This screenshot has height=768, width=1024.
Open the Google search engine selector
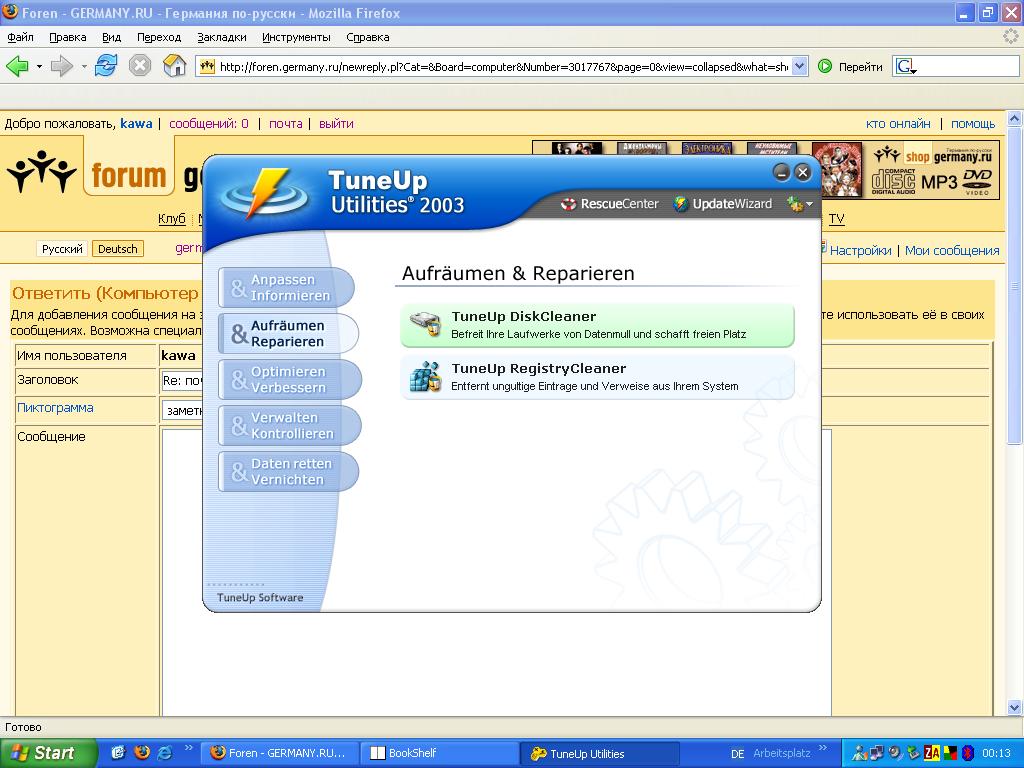906,67
